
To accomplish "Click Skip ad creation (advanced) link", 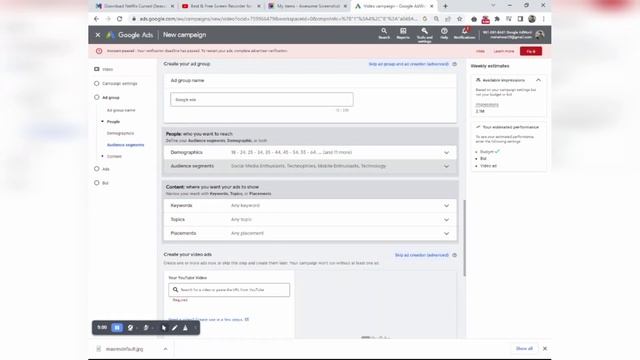I will click(x=422, y=255).
